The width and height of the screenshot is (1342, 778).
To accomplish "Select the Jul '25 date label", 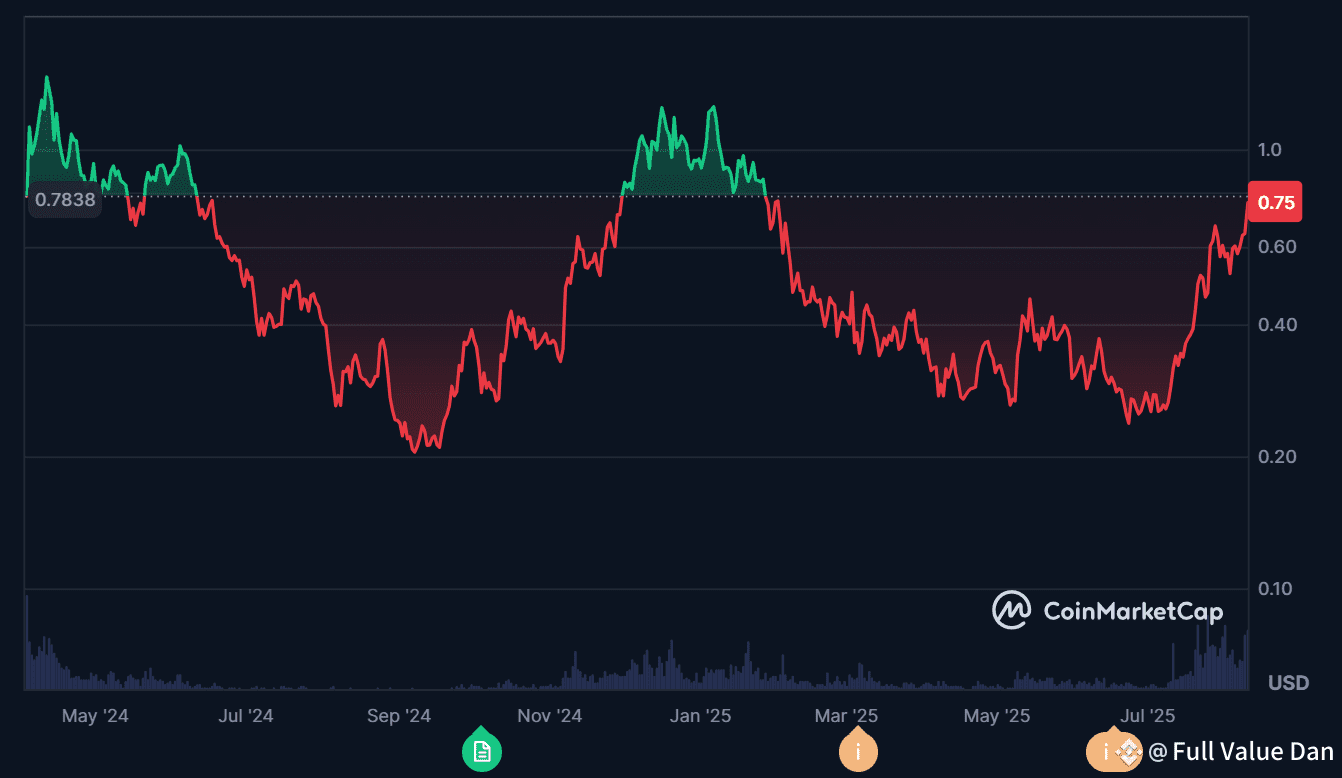I will pyautogui.click(x=1147, y=716).
